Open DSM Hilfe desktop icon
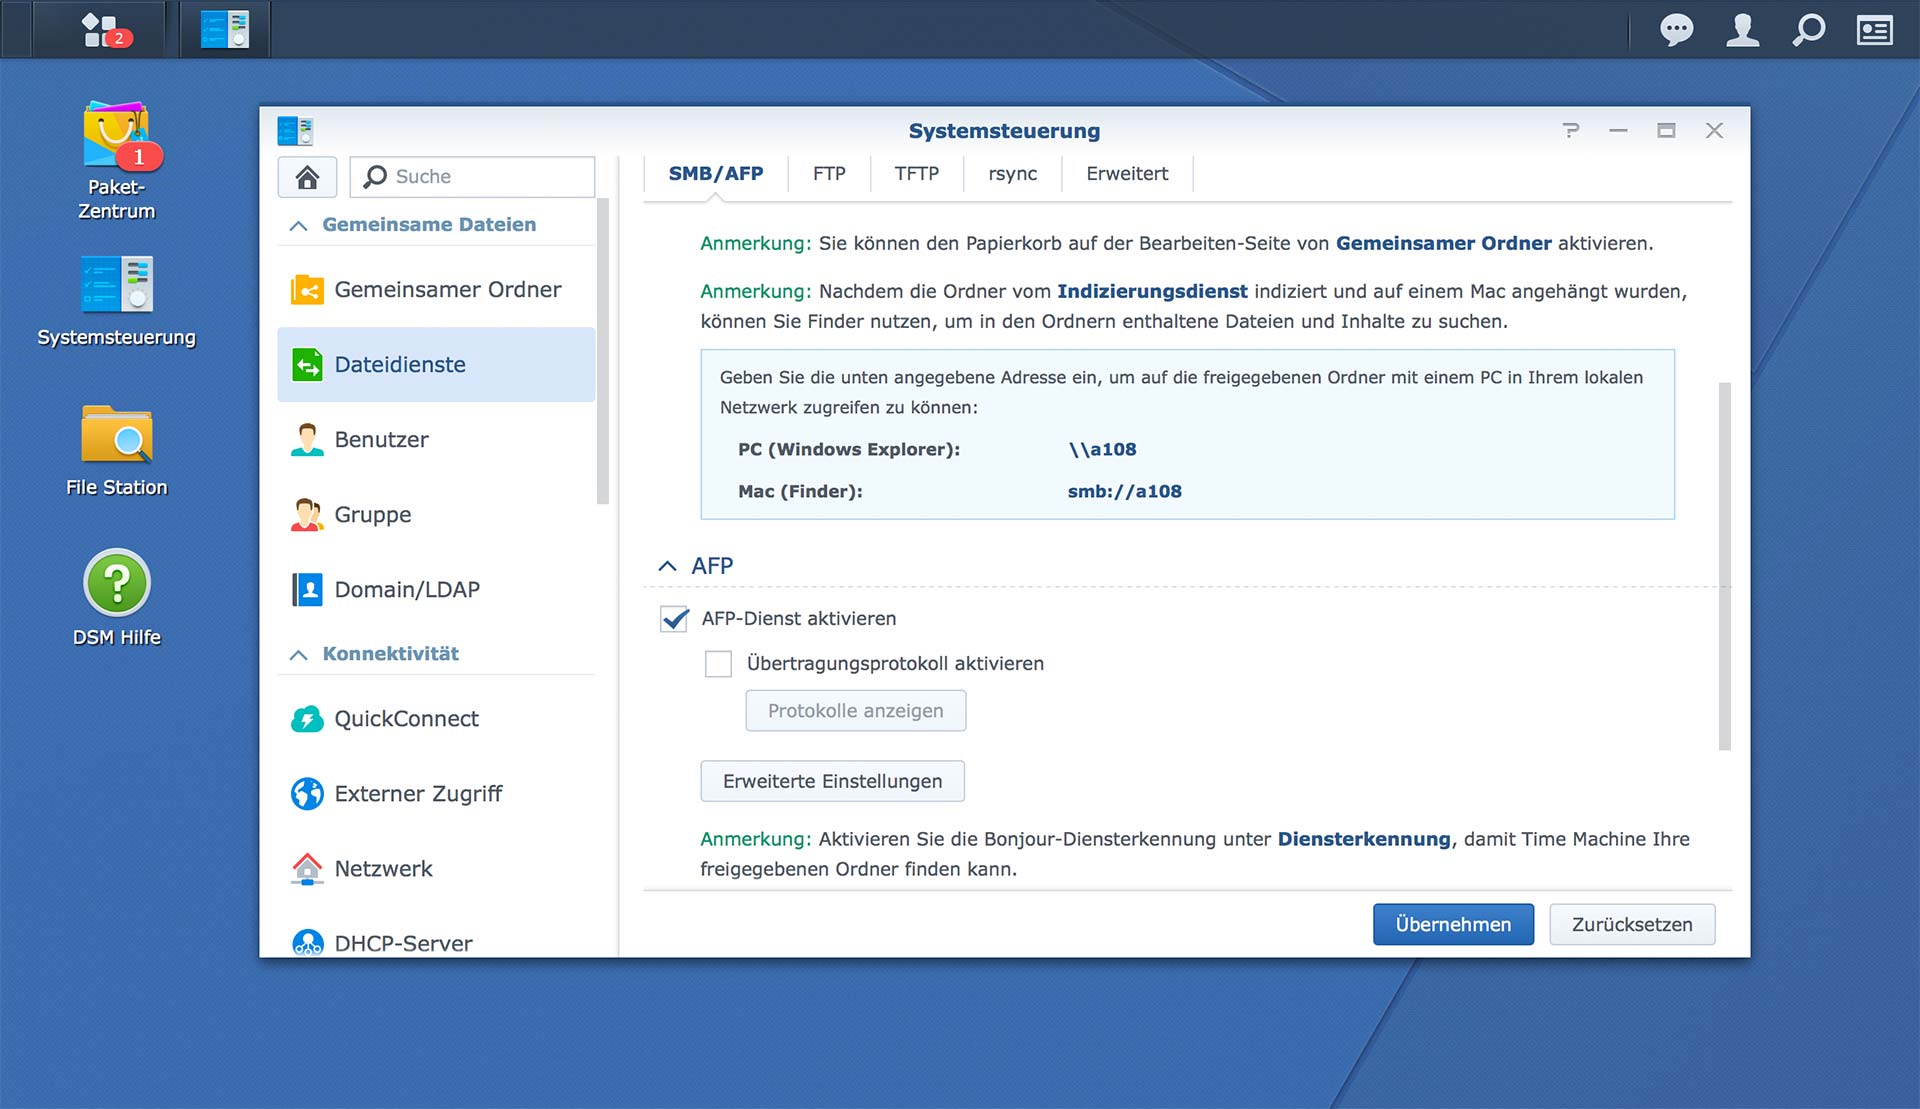Image resolution: width=1920 pixels, height=1109 pixels. 117,598
